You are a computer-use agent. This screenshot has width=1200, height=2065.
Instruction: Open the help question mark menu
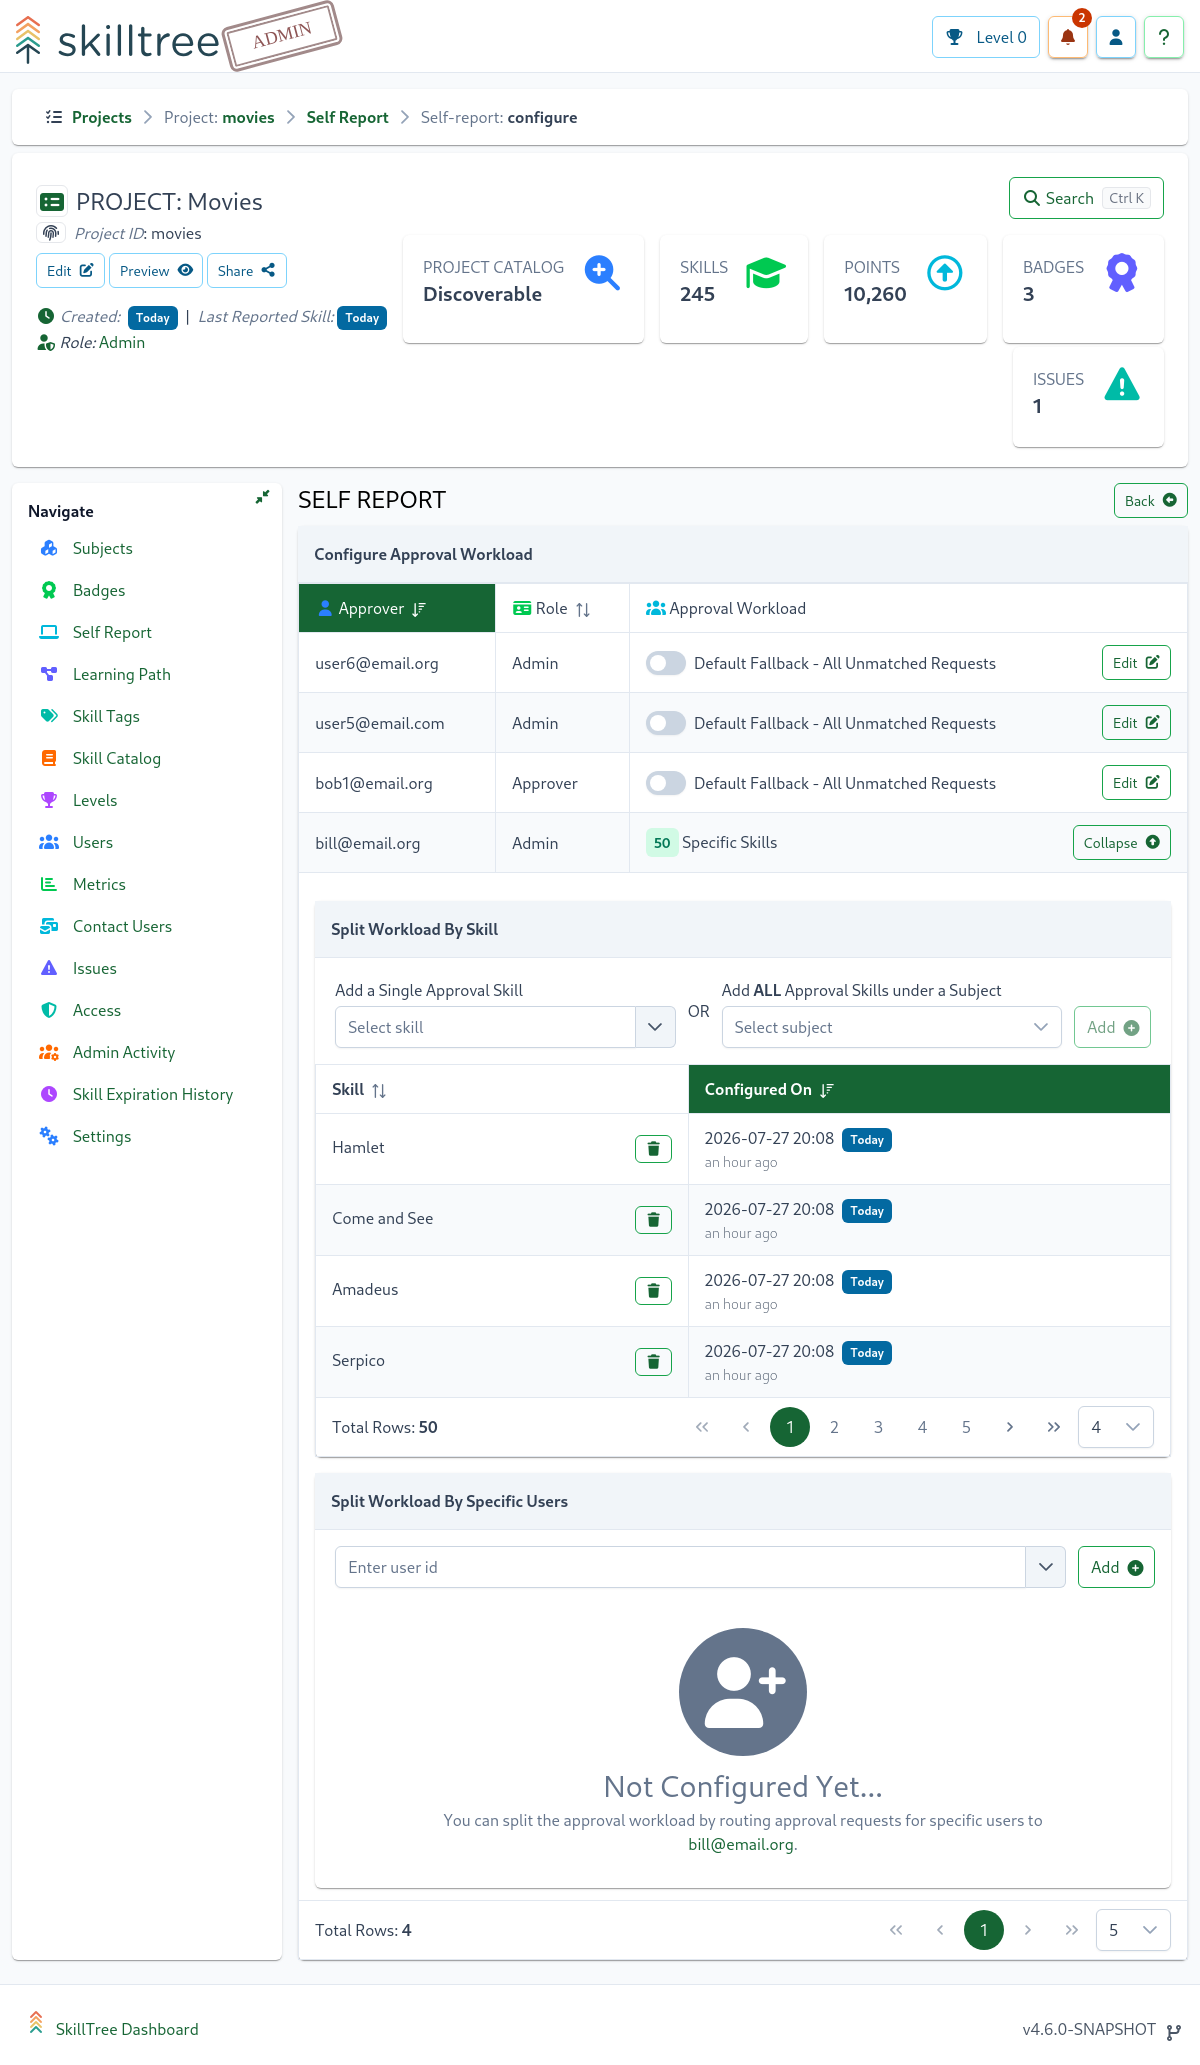point(1164,37)
